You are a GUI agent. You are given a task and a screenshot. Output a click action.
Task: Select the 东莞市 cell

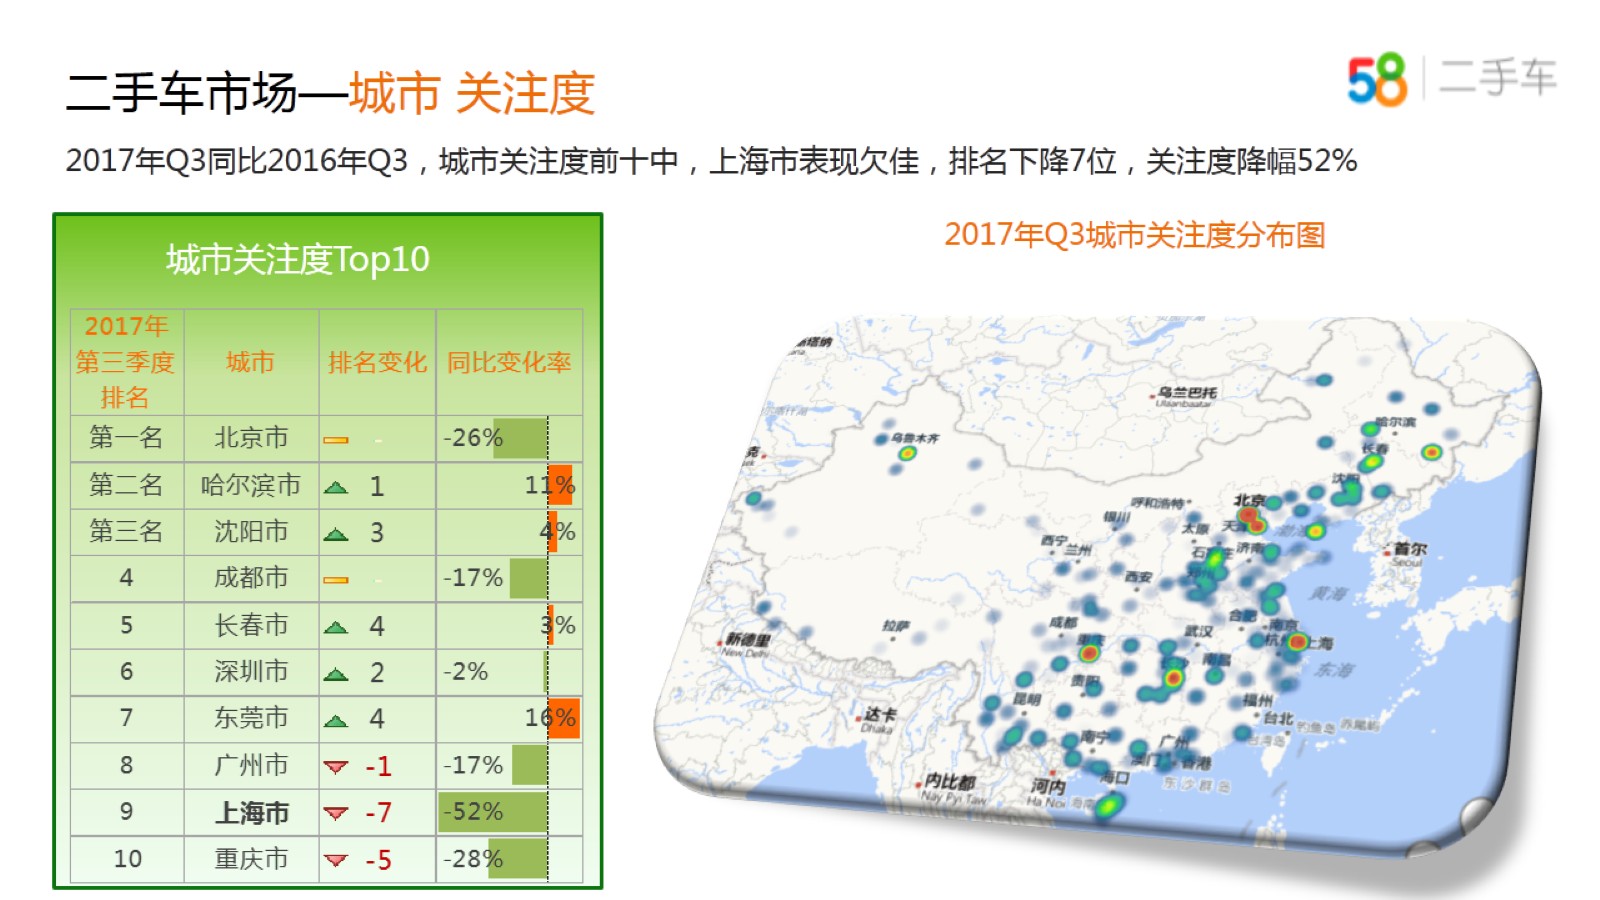pos(251,718)
